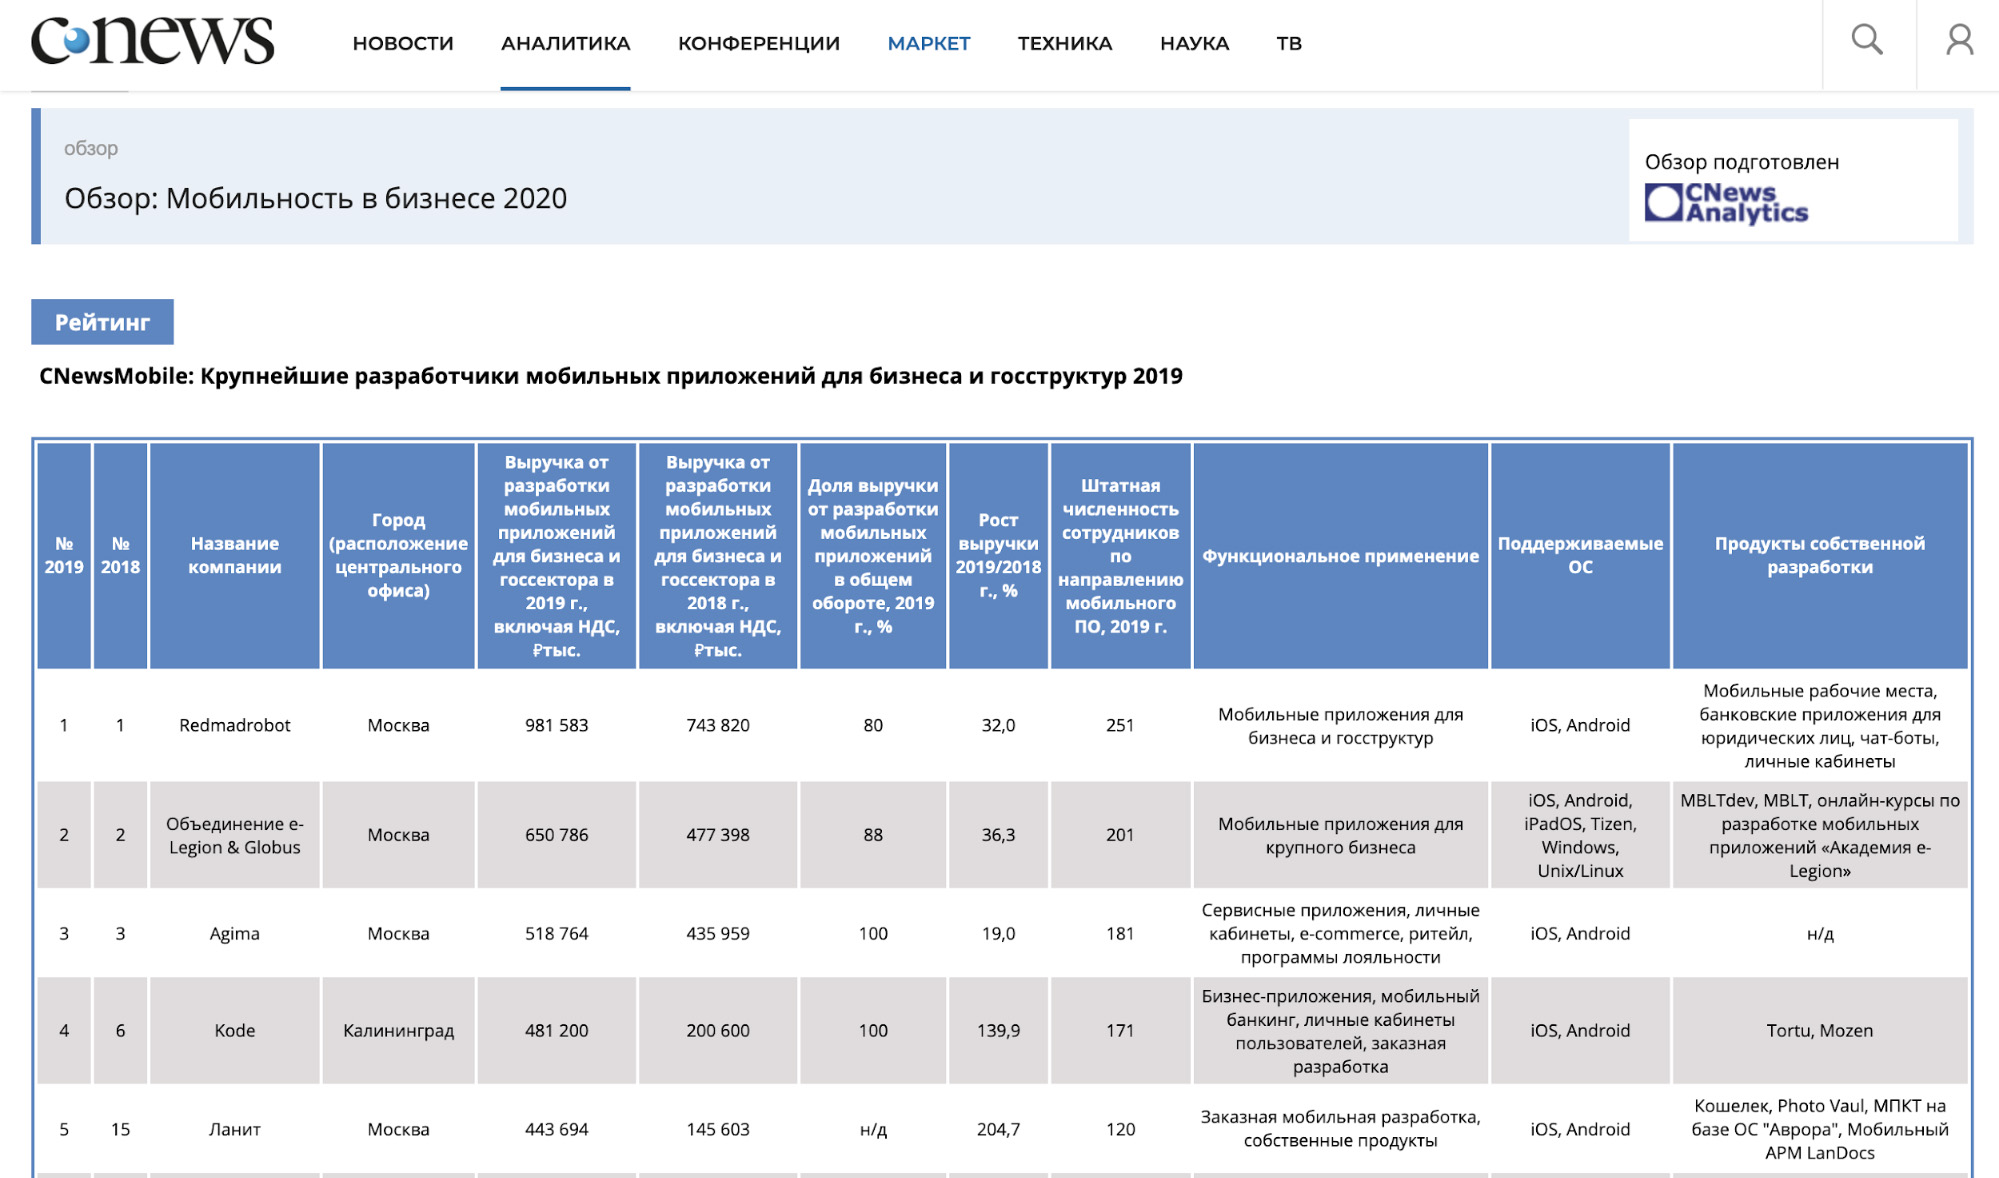Select the Ланит company cell
Image resolution: width=1999 pixels, height=1178 pixels.
[x=235, y=1129]
